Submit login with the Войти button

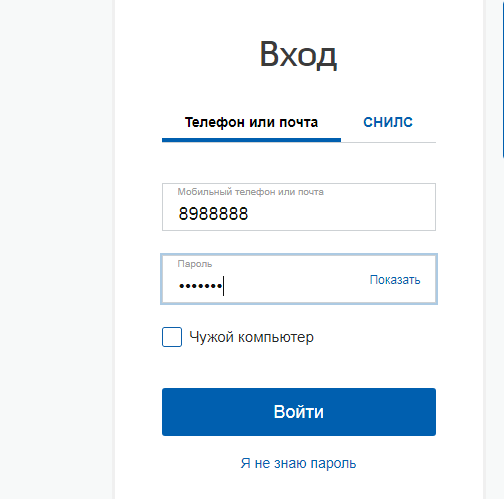(x=299, y=412)
